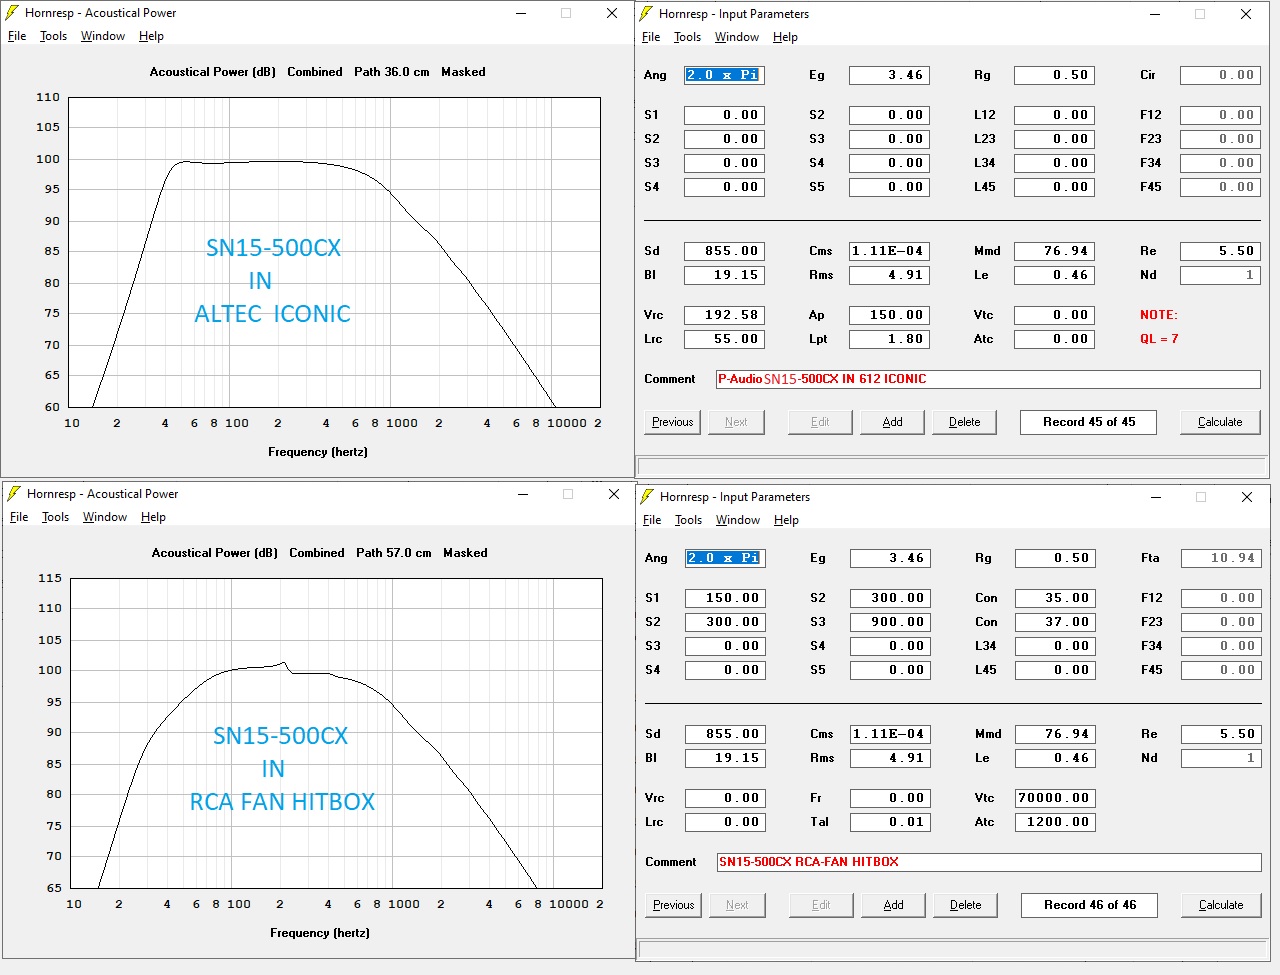Open File menu in top Input Parameters window
Image resolution: width=1280 pixels, height=975 pixels.
coord(651,37)
